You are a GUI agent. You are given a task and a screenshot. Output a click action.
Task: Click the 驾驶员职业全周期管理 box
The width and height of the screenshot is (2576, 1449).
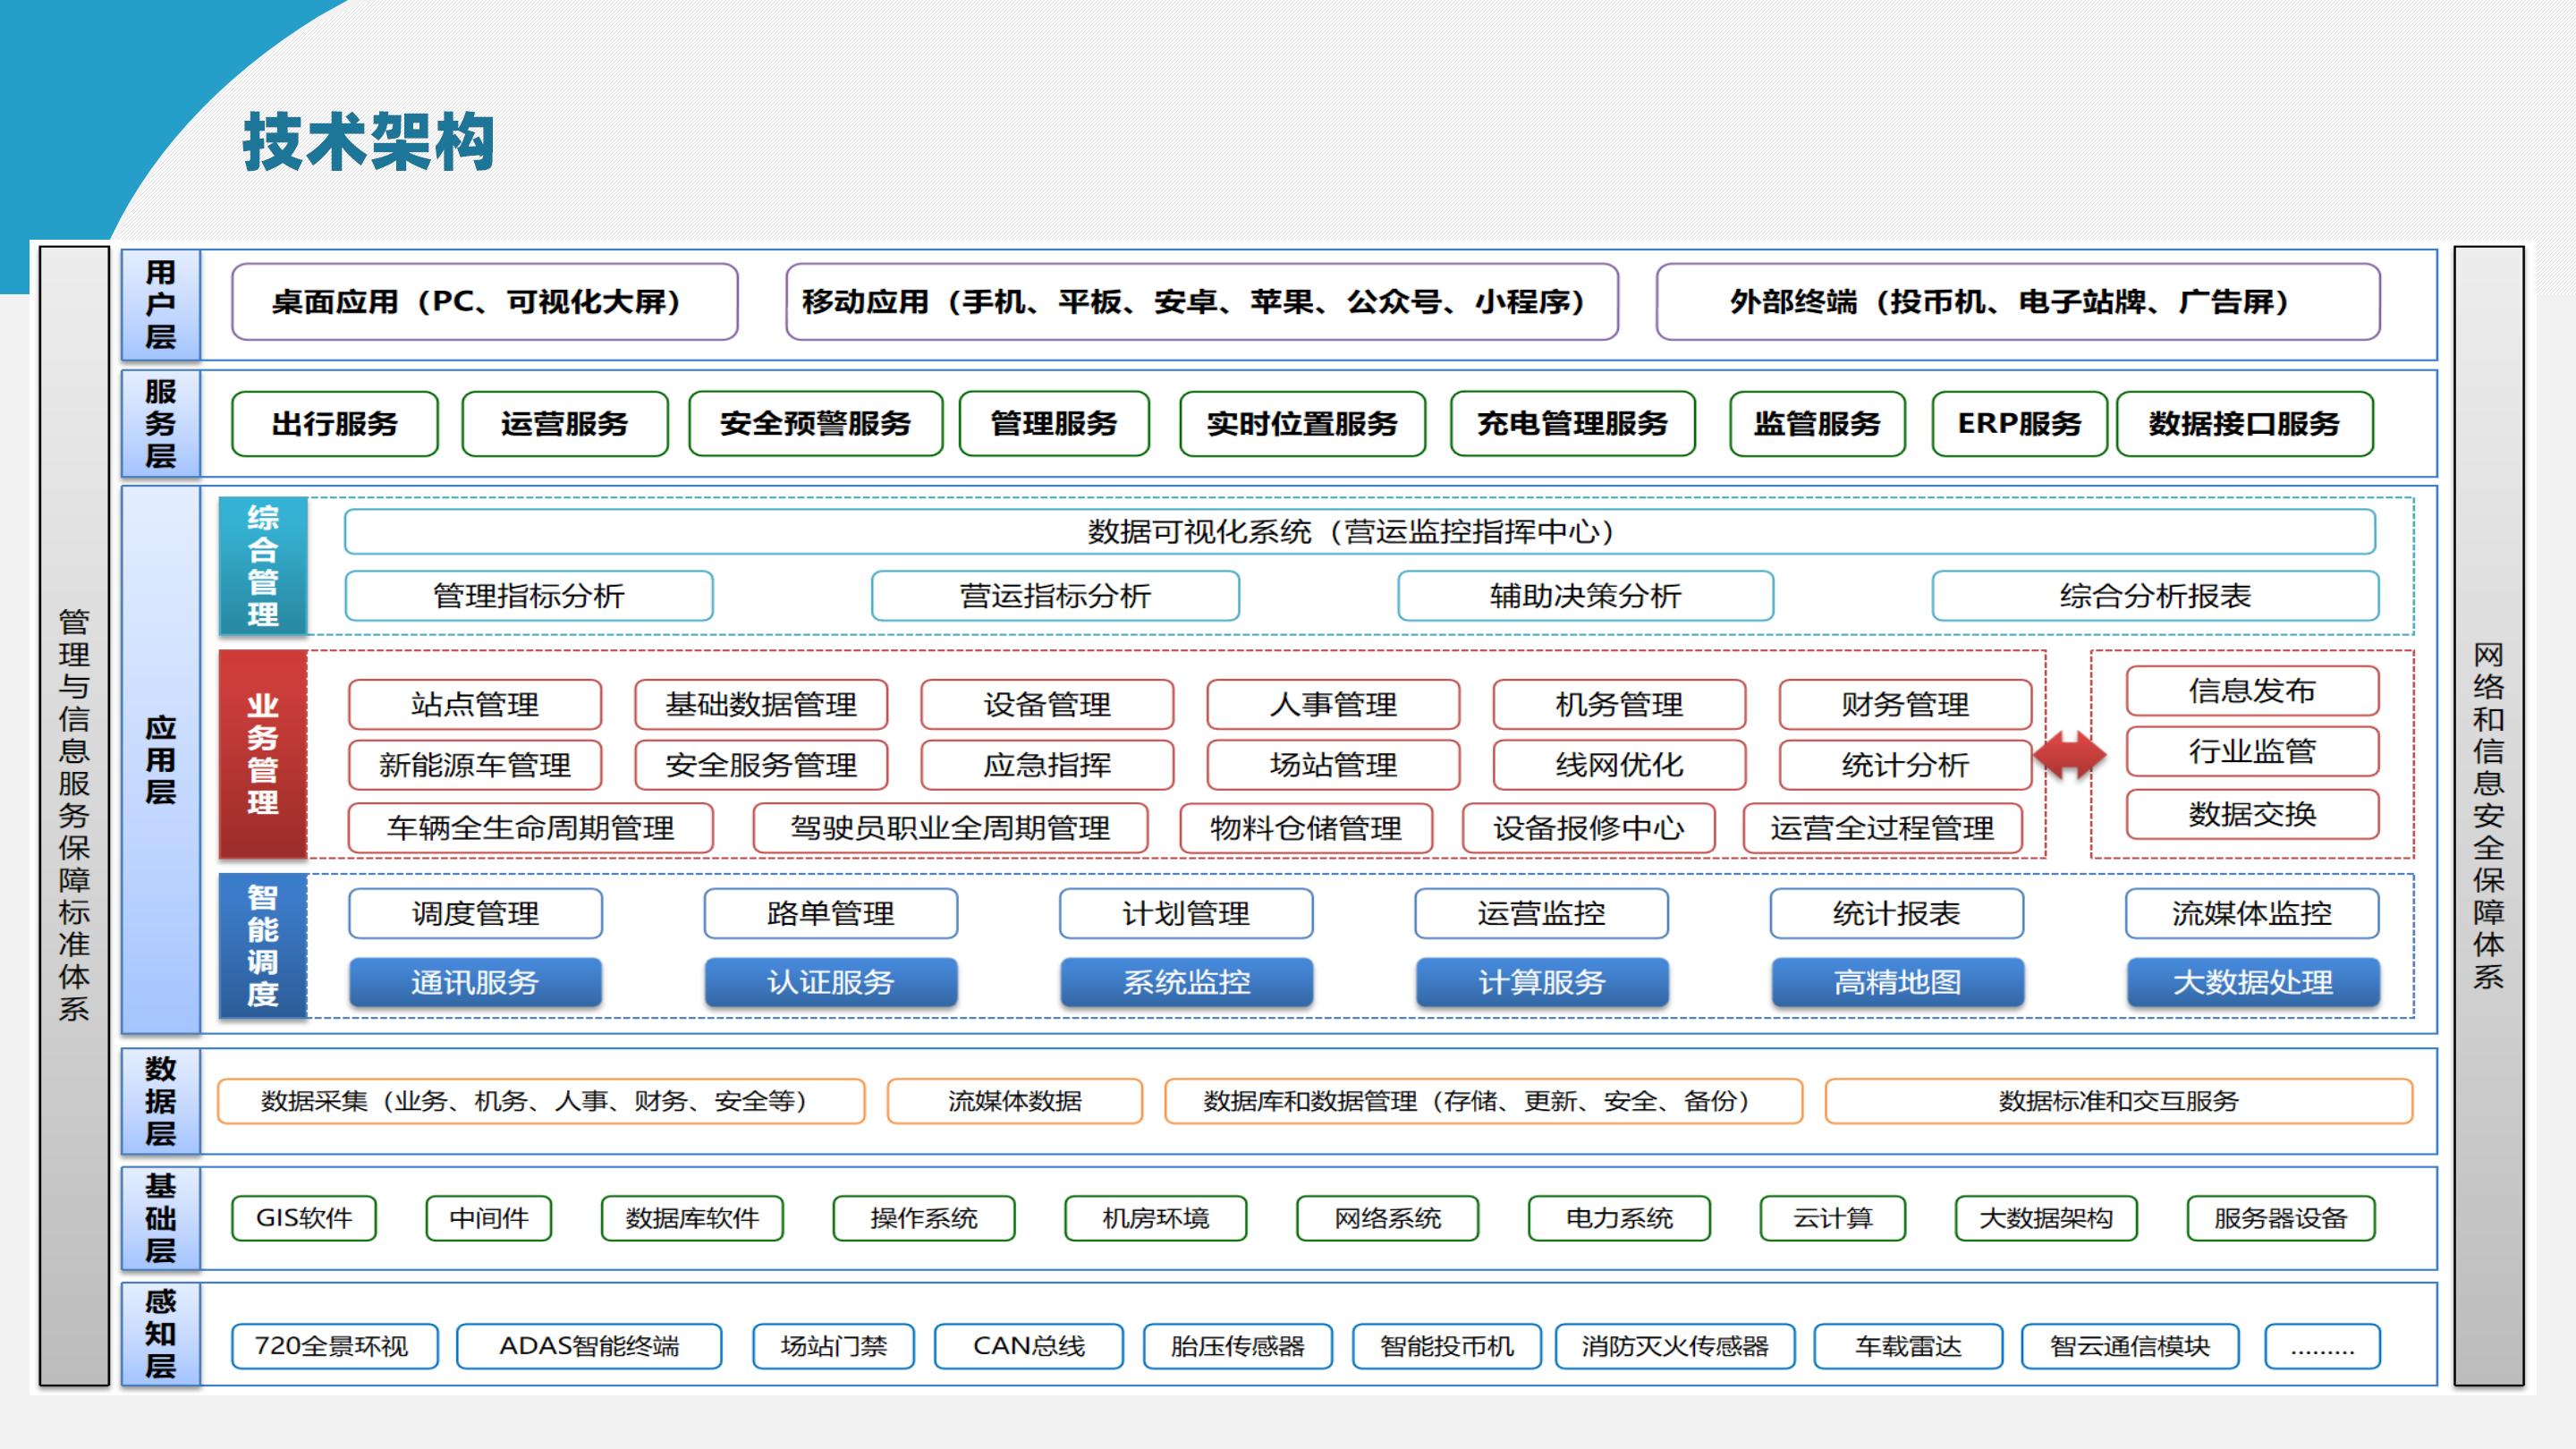point(949,828)
